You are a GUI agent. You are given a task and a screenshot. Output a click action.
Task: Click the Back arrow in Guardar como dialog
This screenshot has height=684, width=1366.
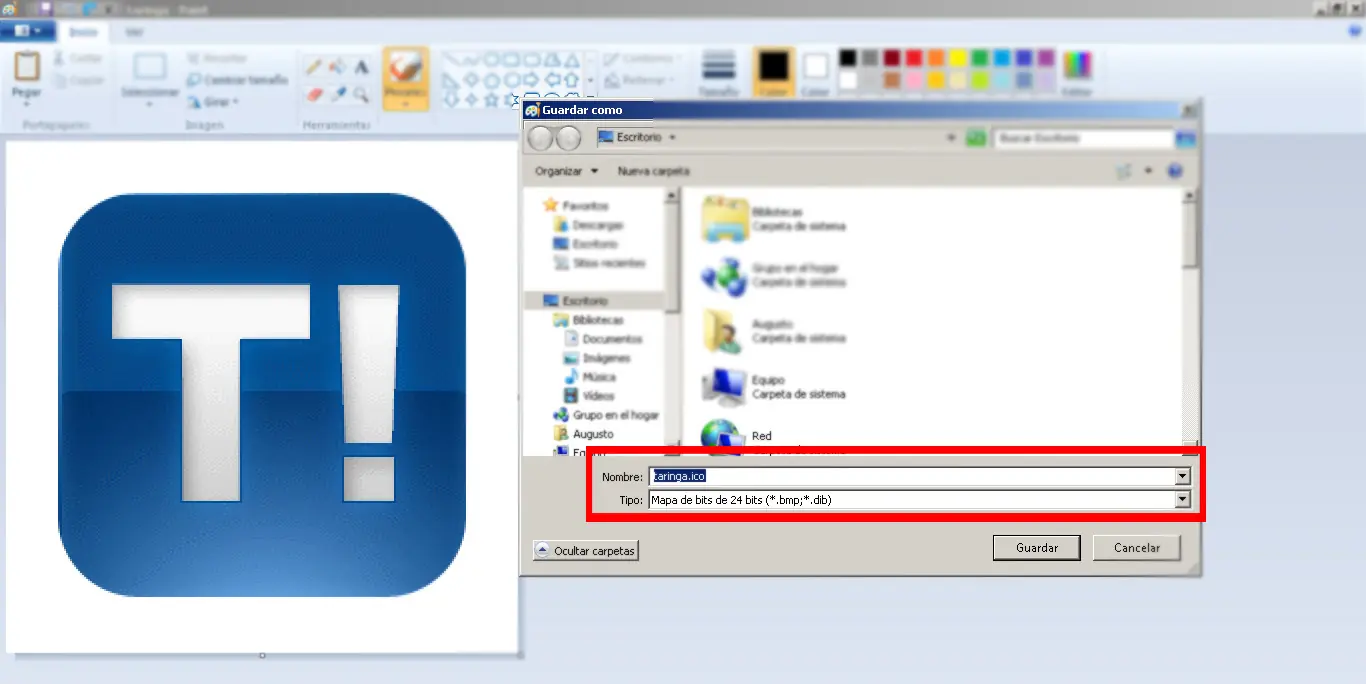click(x=540, y=138)
